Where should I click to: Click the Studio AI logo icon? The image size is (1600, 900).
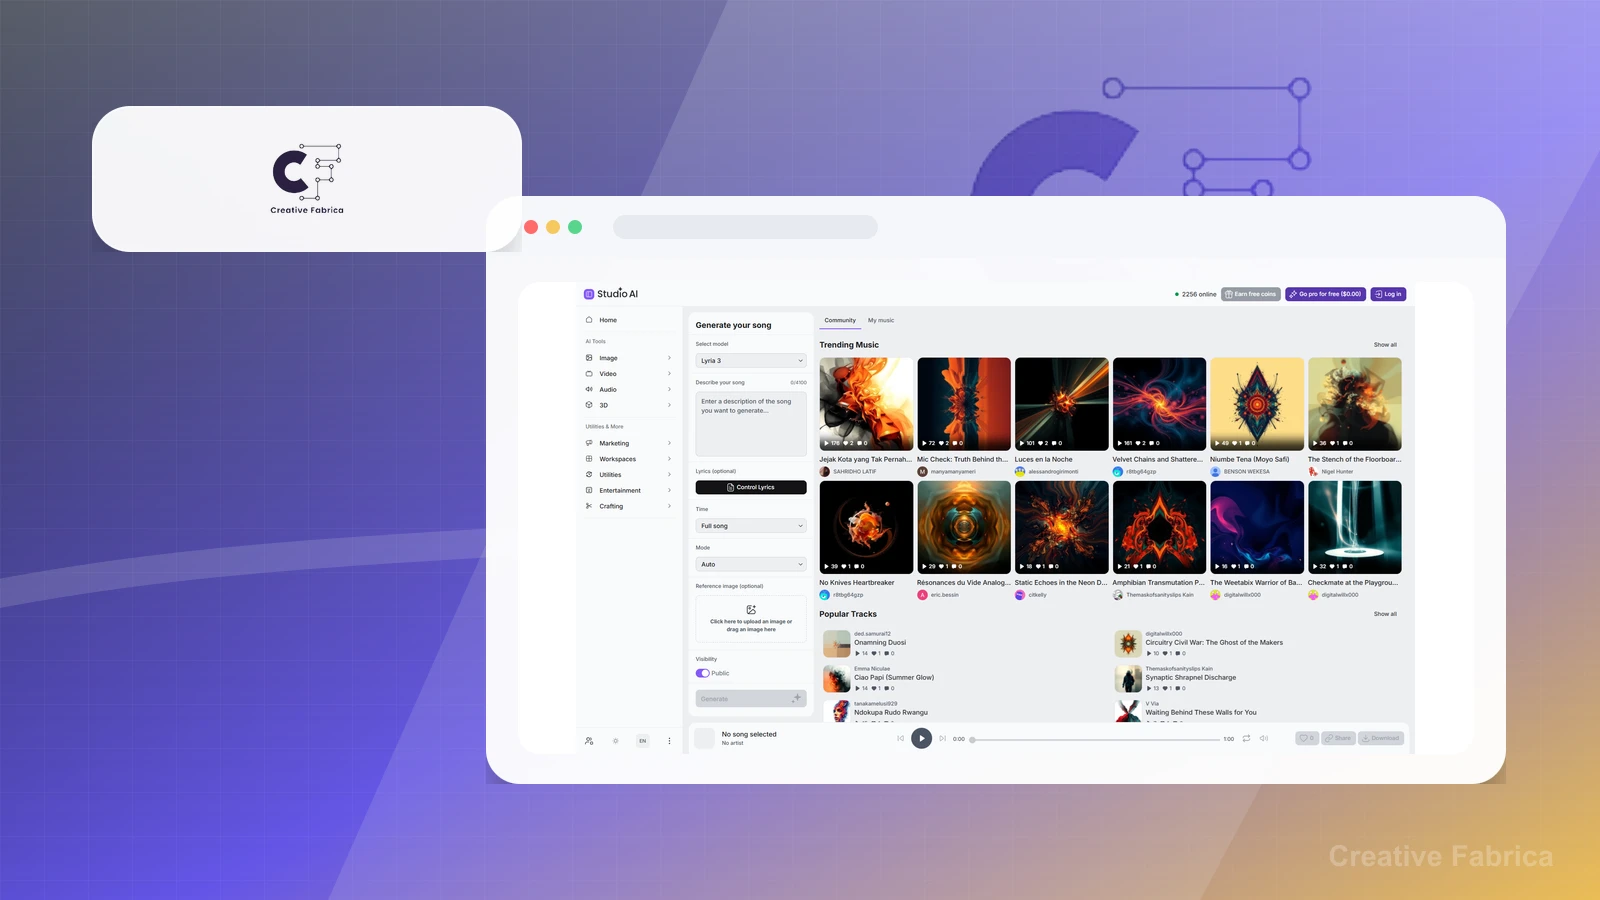click(x=589, y=294)
